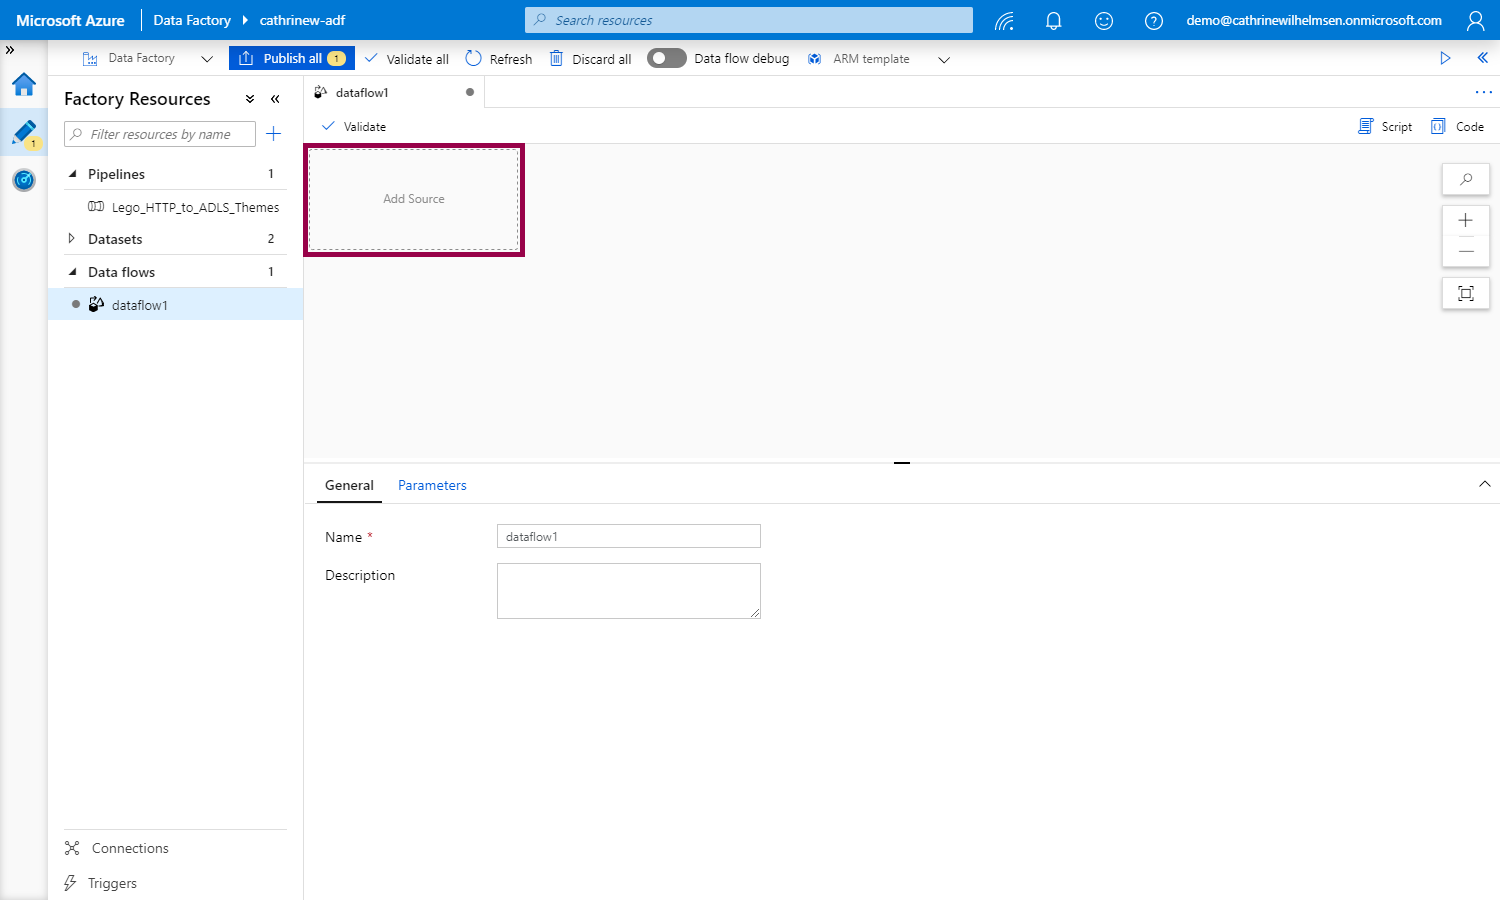The width and height of the screenshot is (1500, 900).
Task: Open the Home icon in left sidebar
Action: click(24, 85)
